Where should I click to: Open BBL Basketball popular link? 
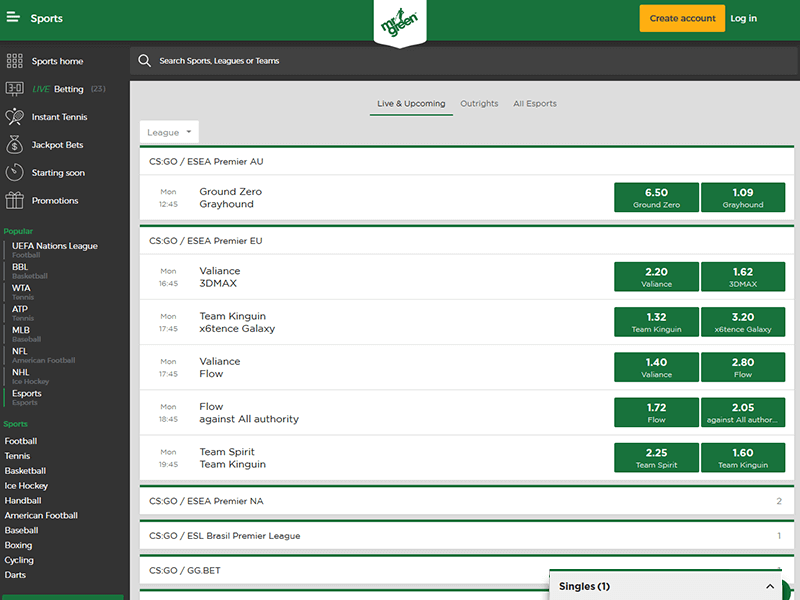click(30, 270)
